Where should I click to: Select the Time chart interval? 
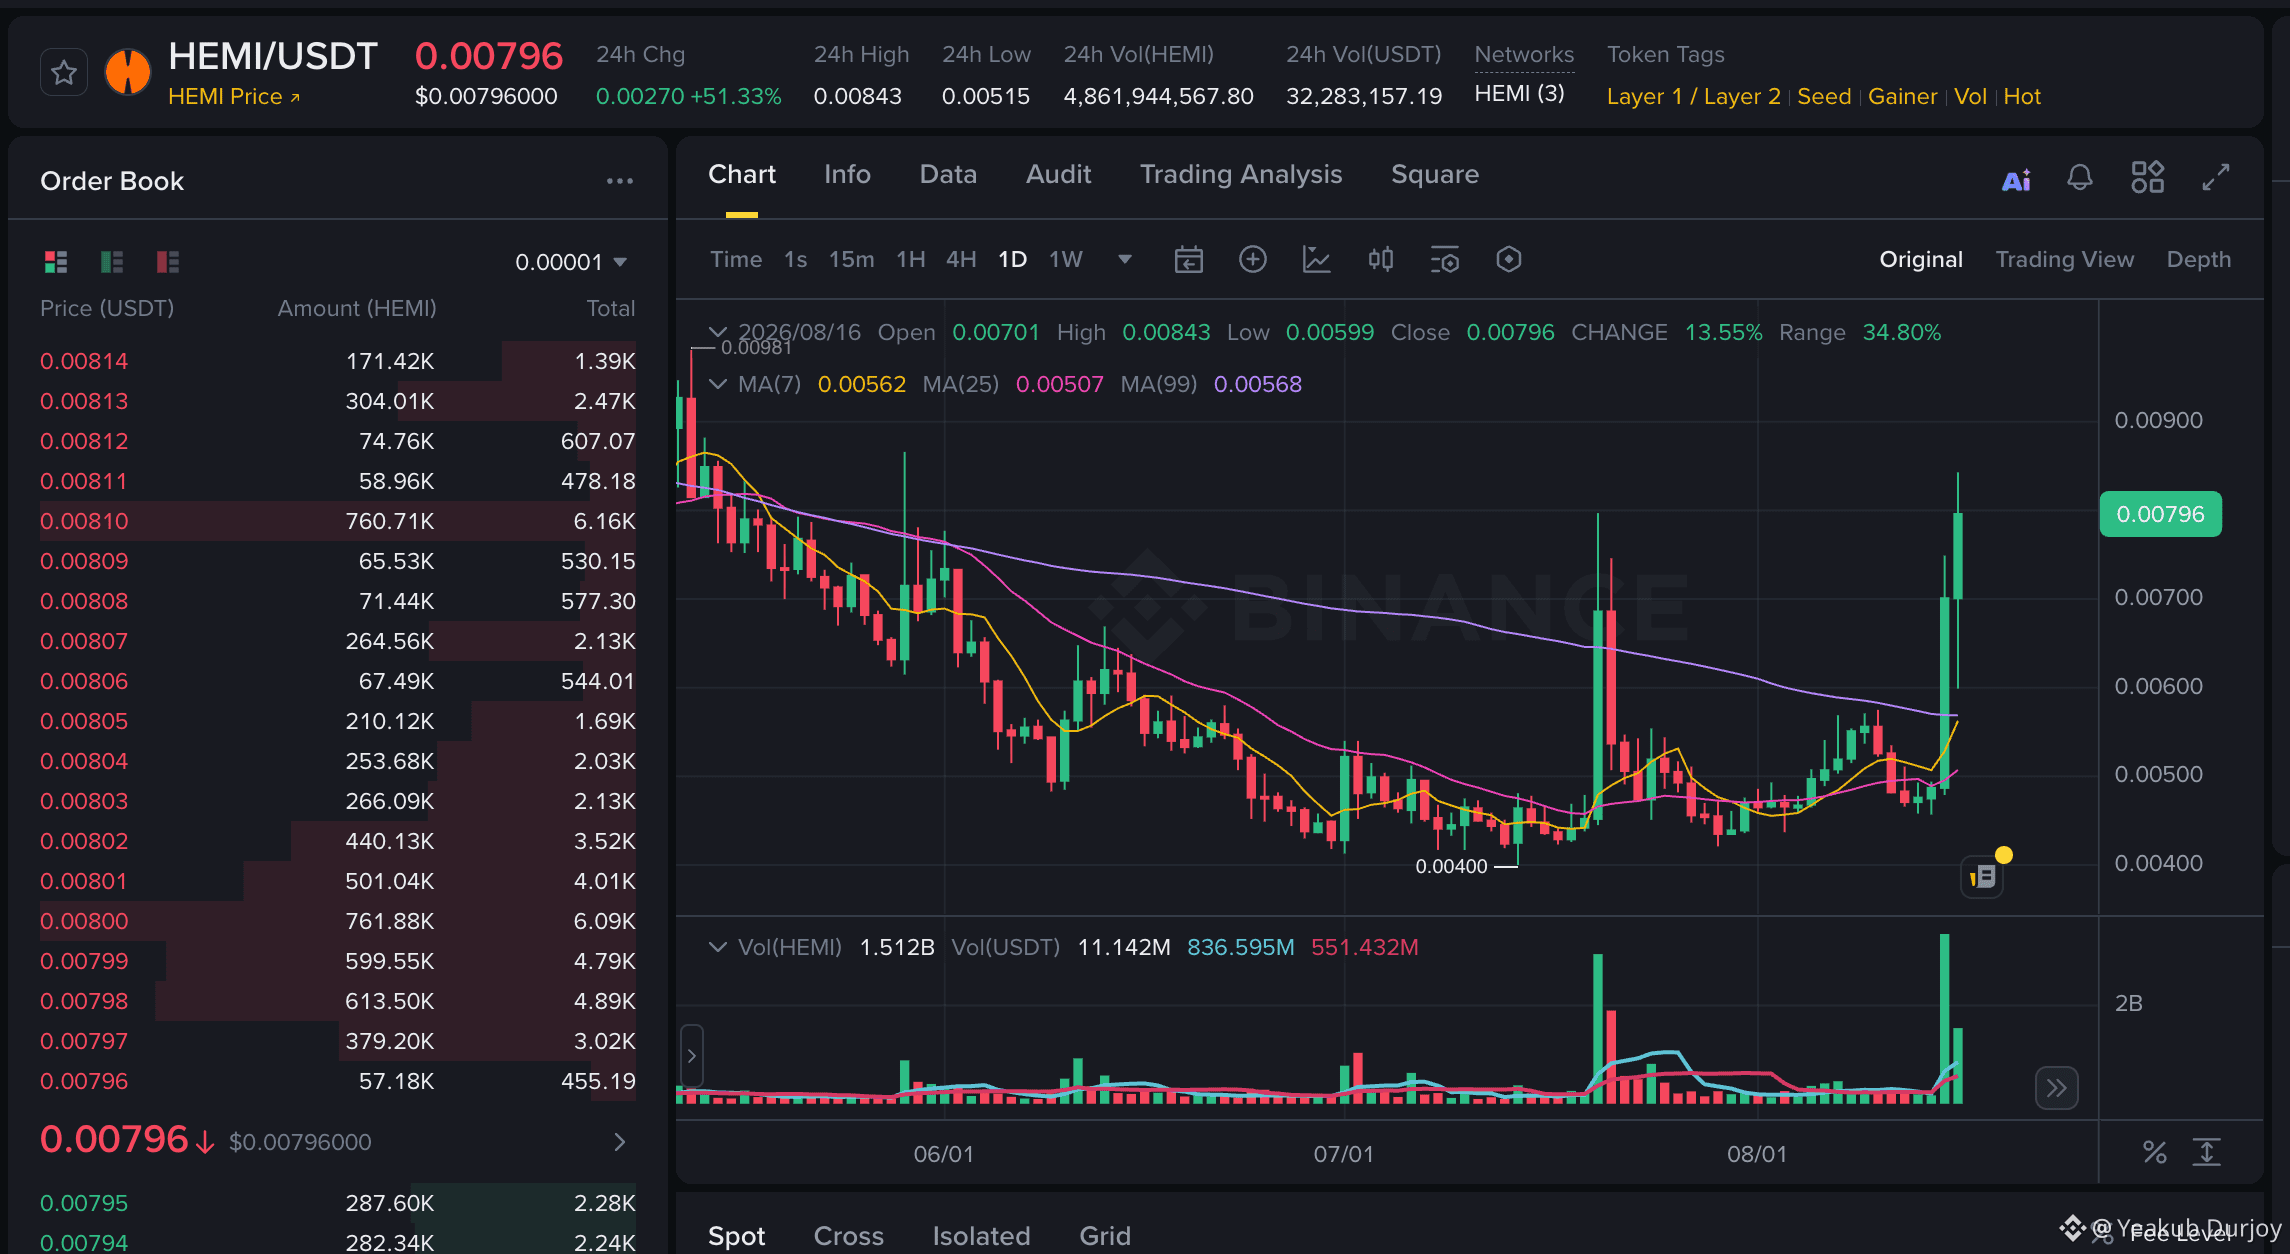pyautogui.click(x=736, y=260)
